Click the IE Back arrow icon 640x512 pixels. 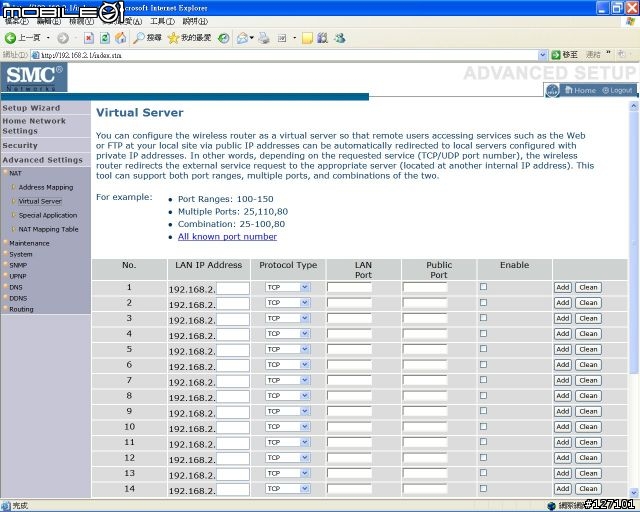[10, 38]
